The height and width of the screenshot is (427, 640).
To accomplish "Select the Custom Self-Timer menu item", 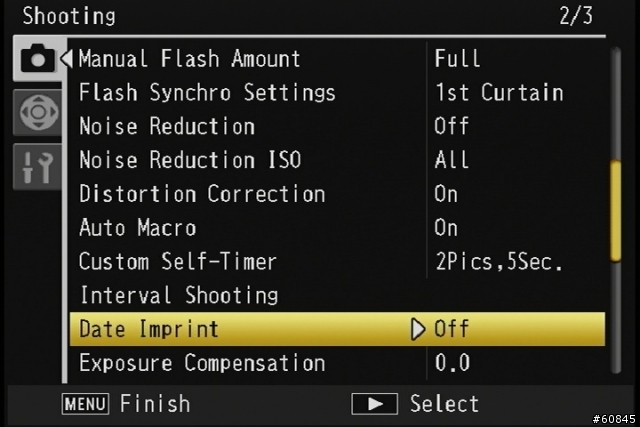I will [178, 261].
